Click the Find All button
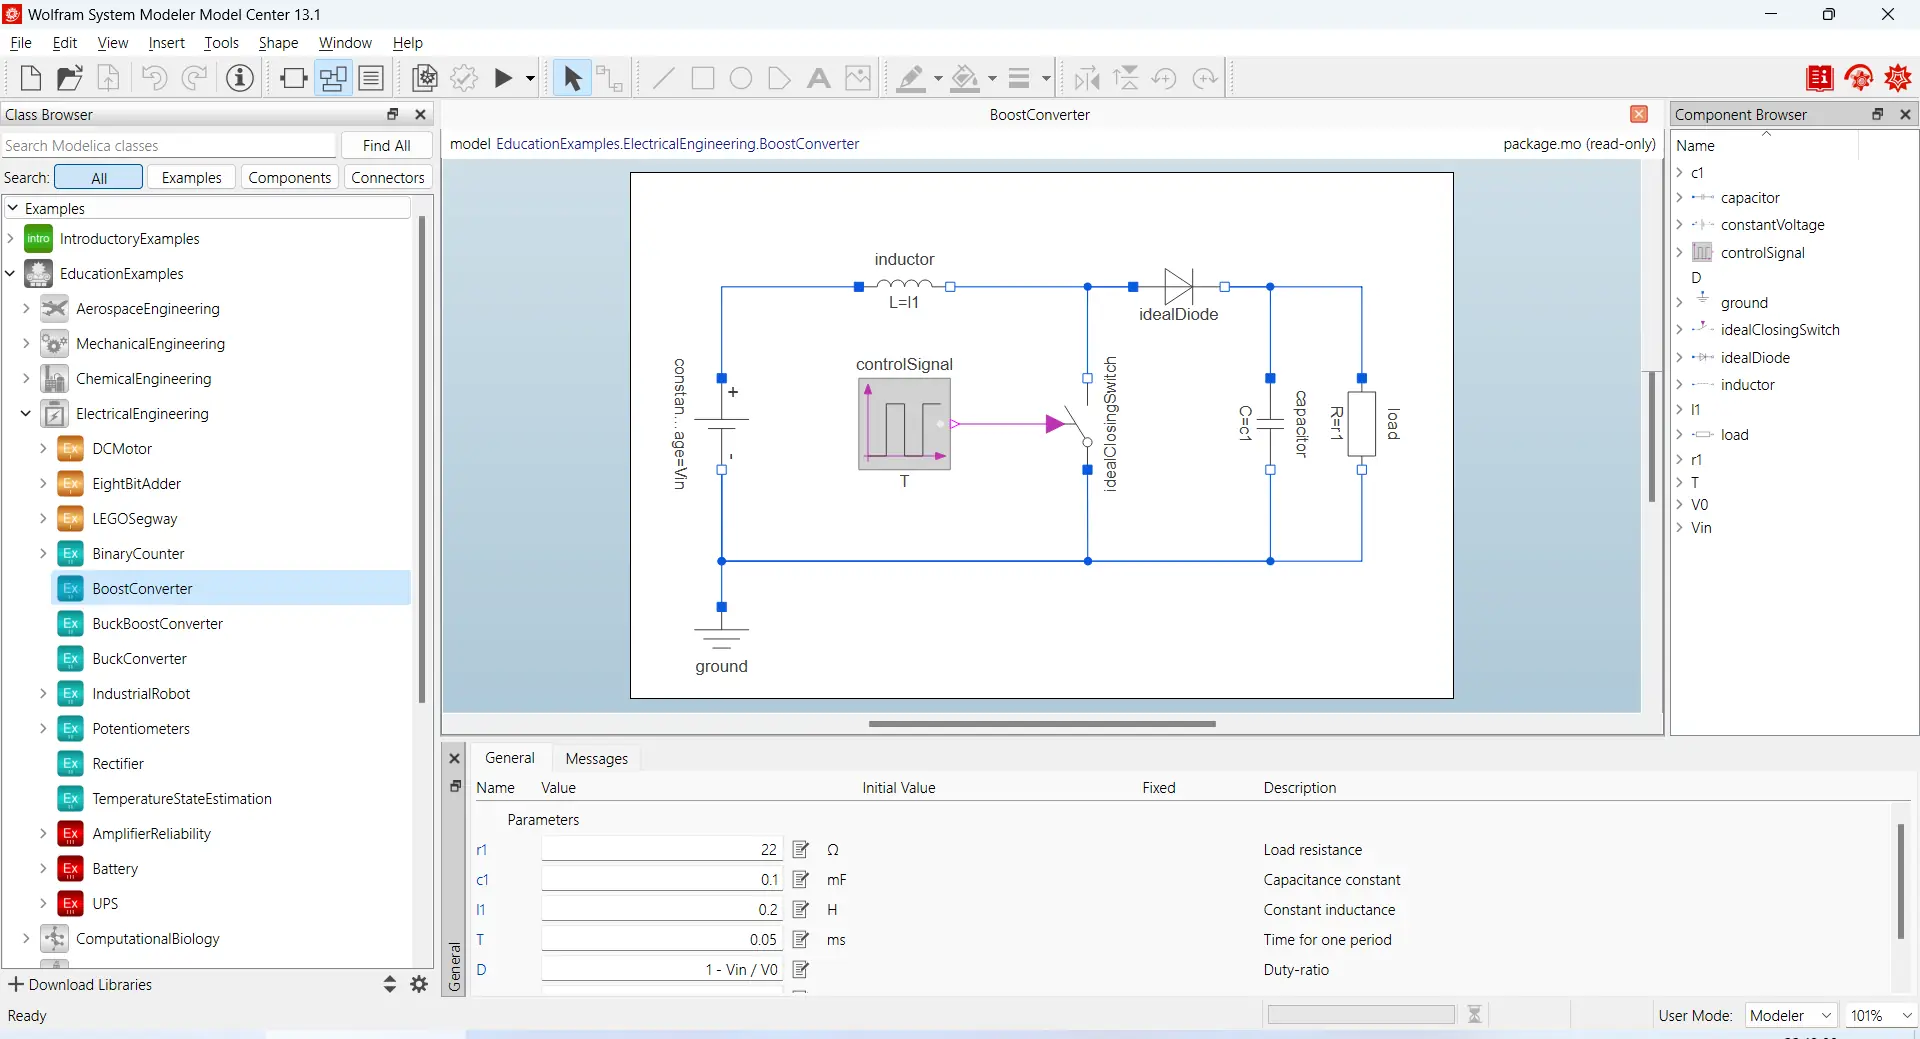This screenshot has width=1920, height=1039. tap(386, 145)
